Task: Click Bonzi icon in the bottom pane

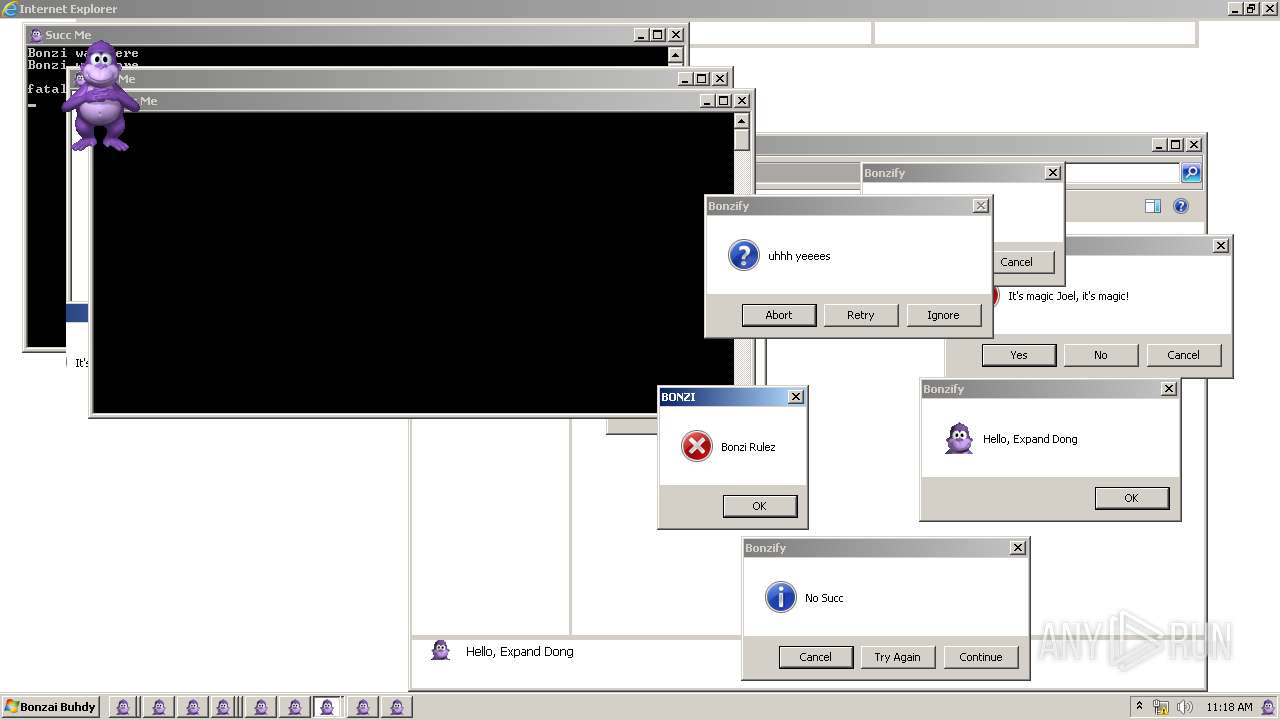Action: coord(440,650)
